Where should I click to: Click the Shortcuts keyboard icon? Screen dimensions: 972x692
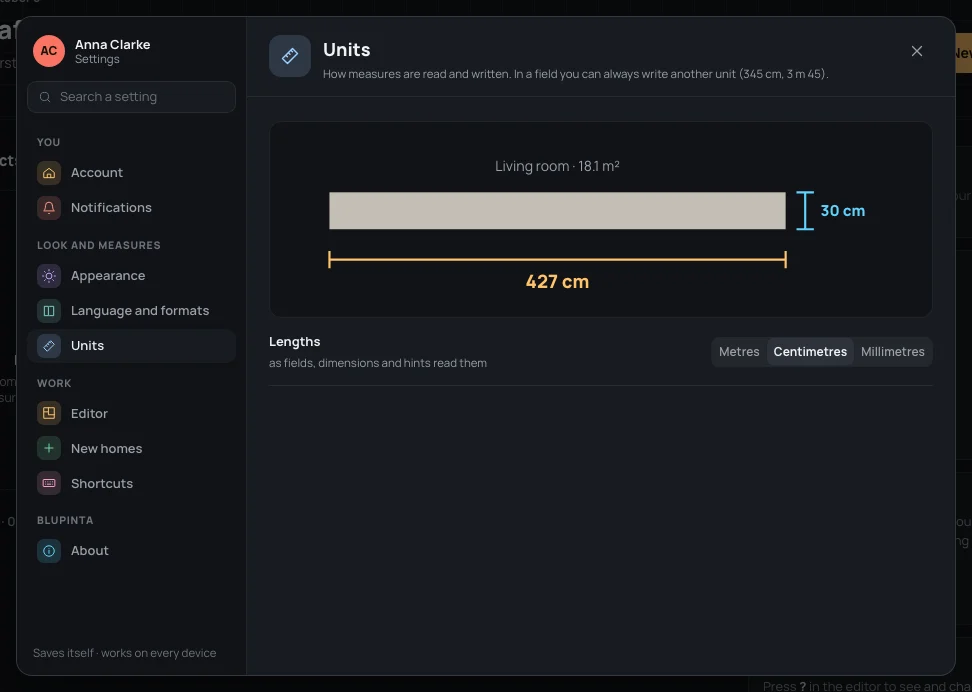click(x=49, y=484)
